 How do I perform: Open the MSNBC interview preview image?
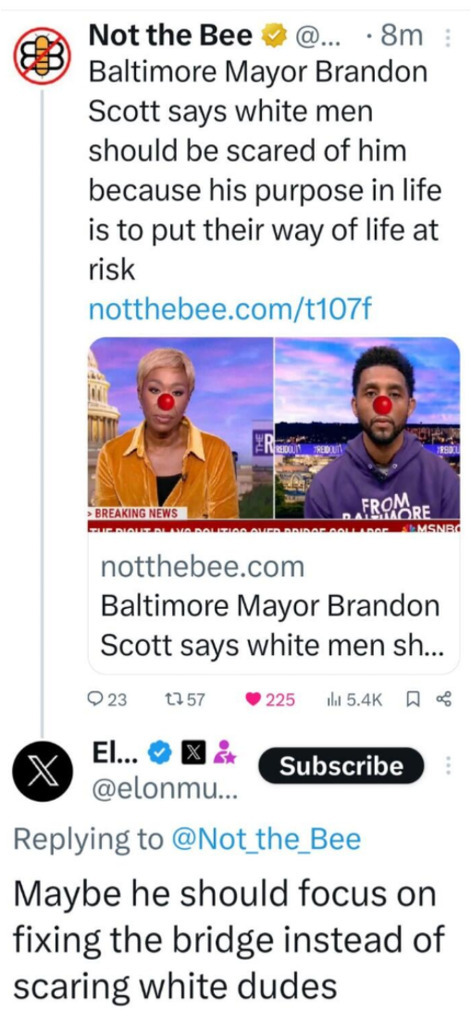(x=274, y=434)
